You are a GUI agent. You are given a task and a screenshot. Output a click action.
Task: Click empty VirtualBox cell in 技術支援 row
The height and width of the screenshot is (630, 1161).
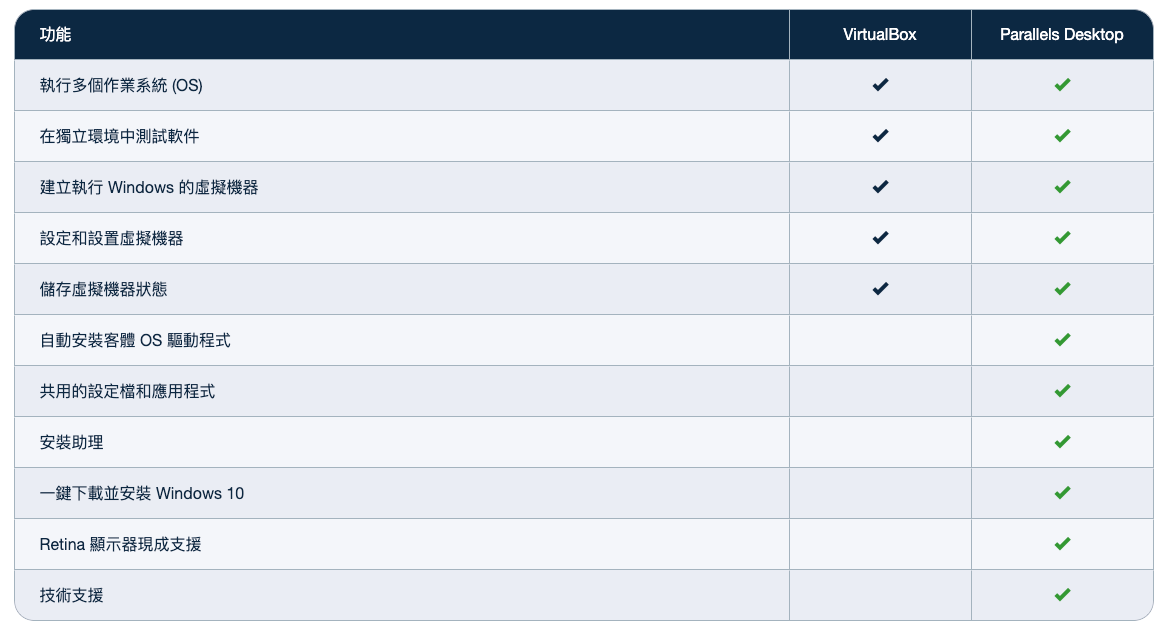pos(880,595)
